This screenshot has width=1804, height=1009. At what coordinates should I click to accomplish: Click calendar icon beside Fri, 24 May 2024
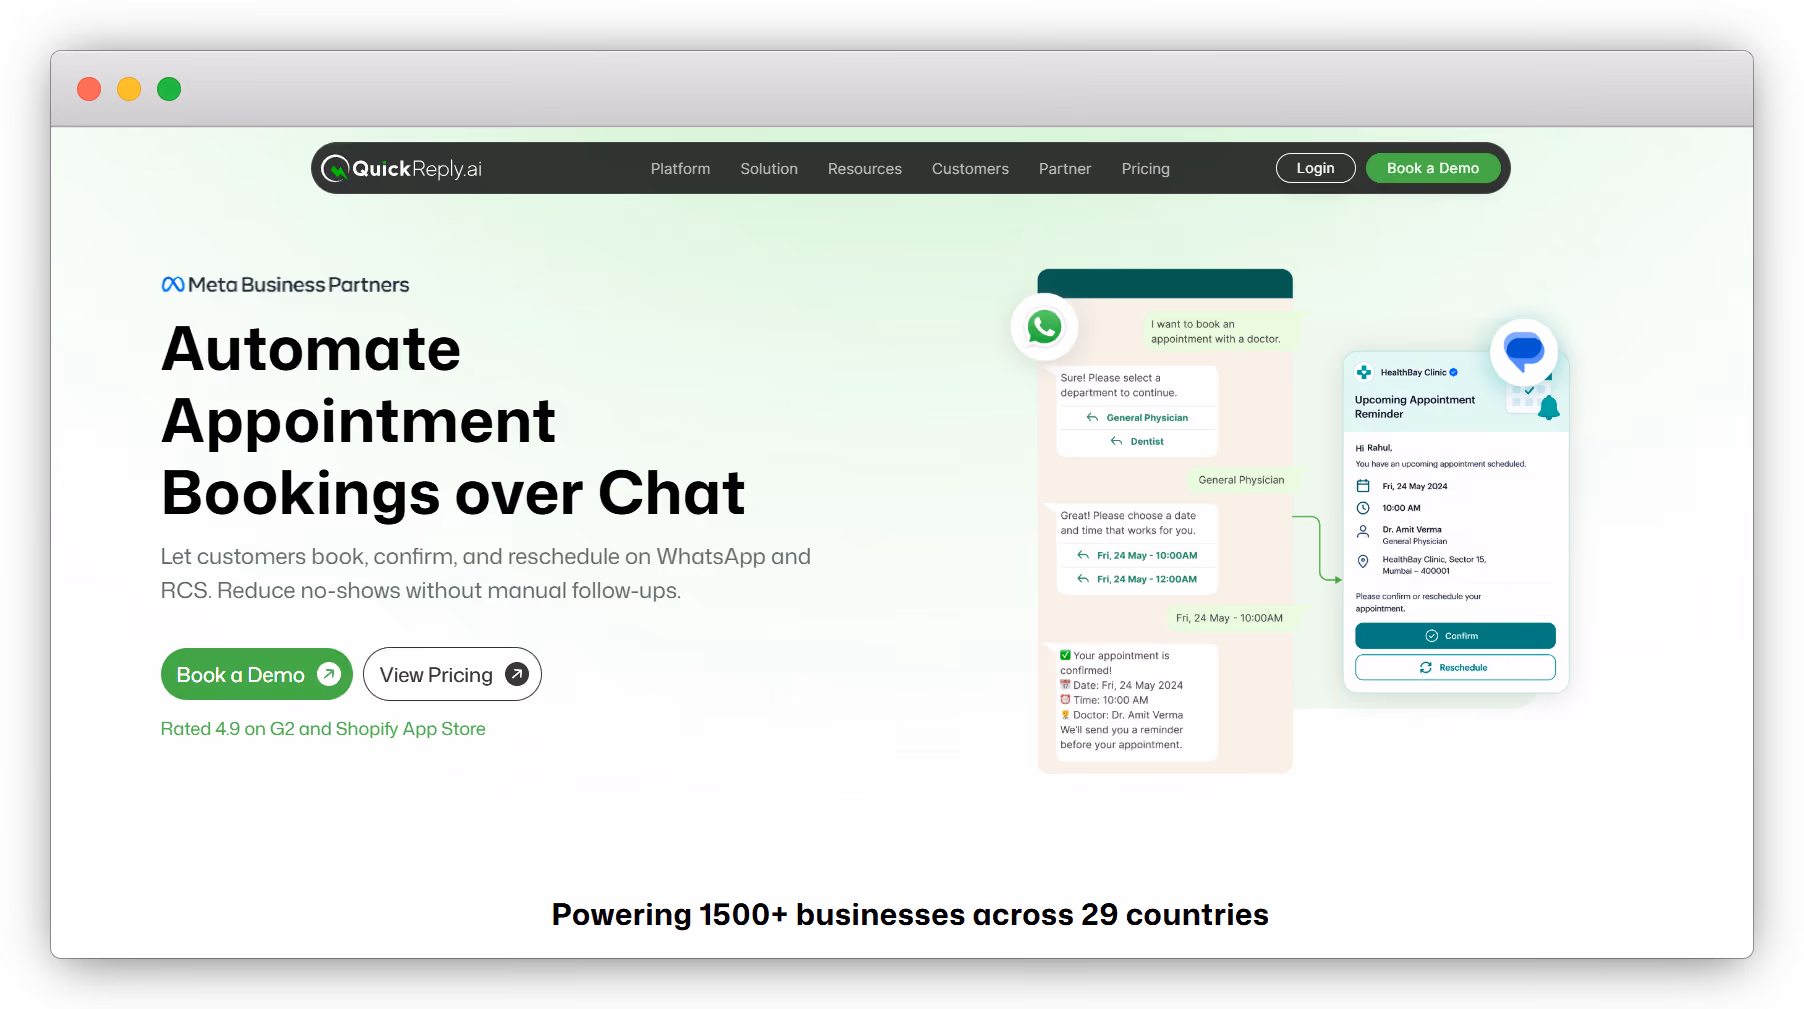click(x=1362, y=486)
